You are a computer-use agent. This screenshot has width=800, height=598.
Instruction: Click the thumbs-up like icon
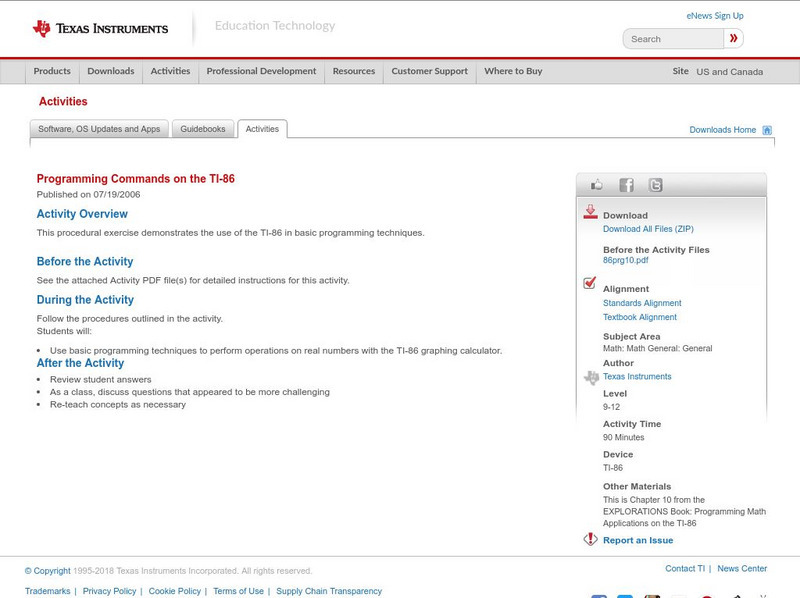tap(596, 184)
